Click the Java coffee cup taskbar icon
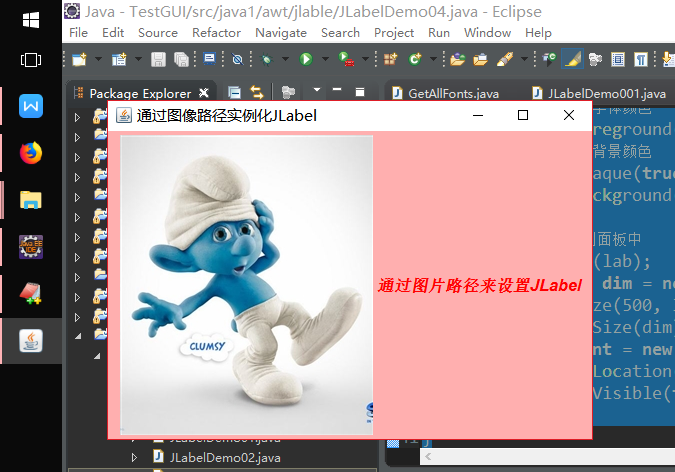 click(31, 341)
